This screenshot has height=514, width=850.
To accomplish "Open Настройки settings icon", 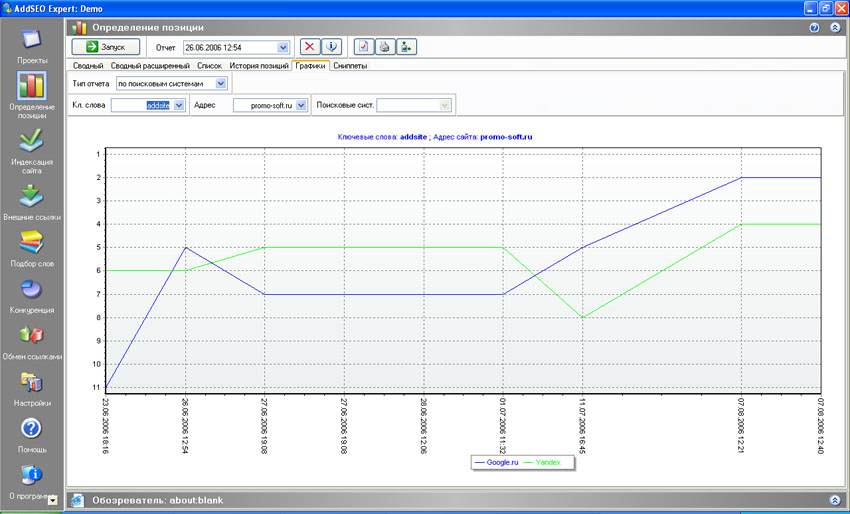I will tap(31, 382).
